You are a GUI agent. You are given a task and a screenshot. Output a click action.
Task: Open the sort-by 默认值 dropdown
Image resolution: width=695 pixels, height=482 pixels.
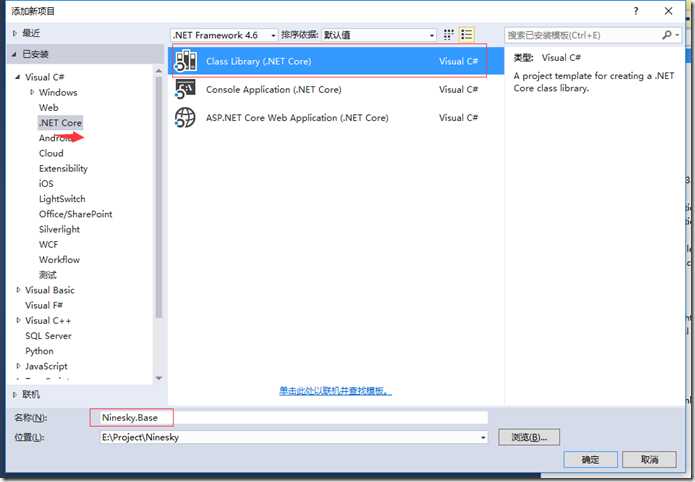point(379,35)
